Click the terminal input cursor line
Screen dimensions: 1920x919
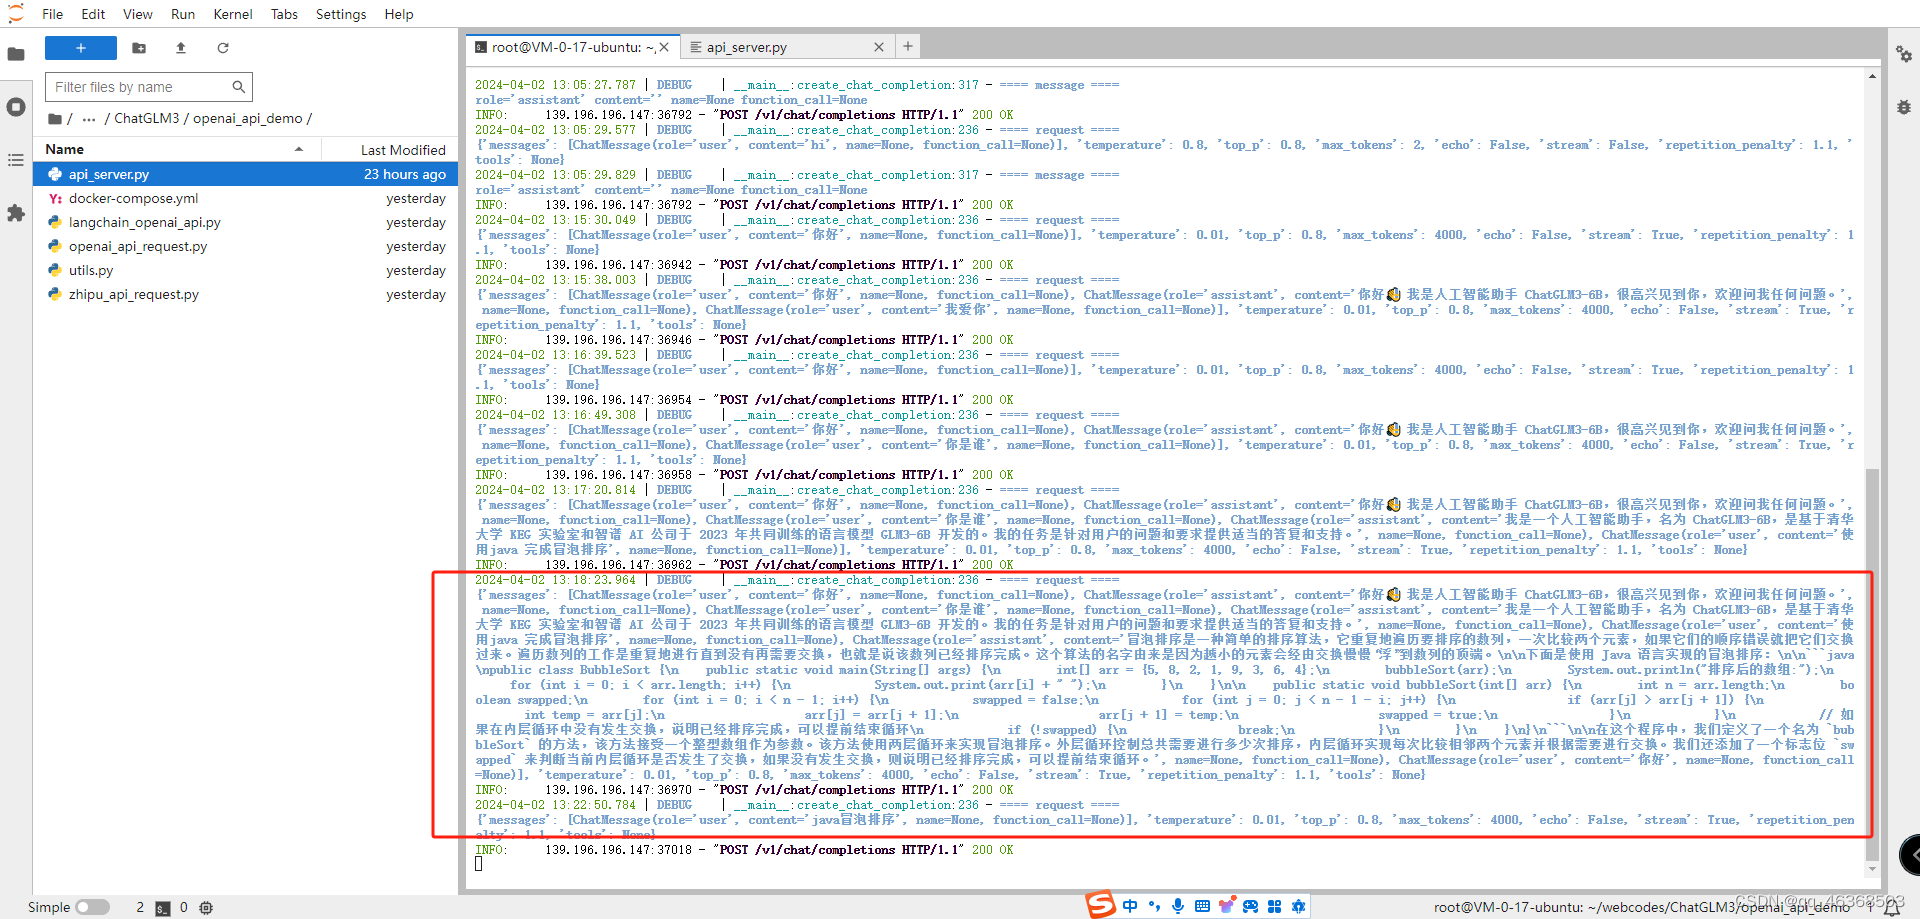tap(479, 864)
